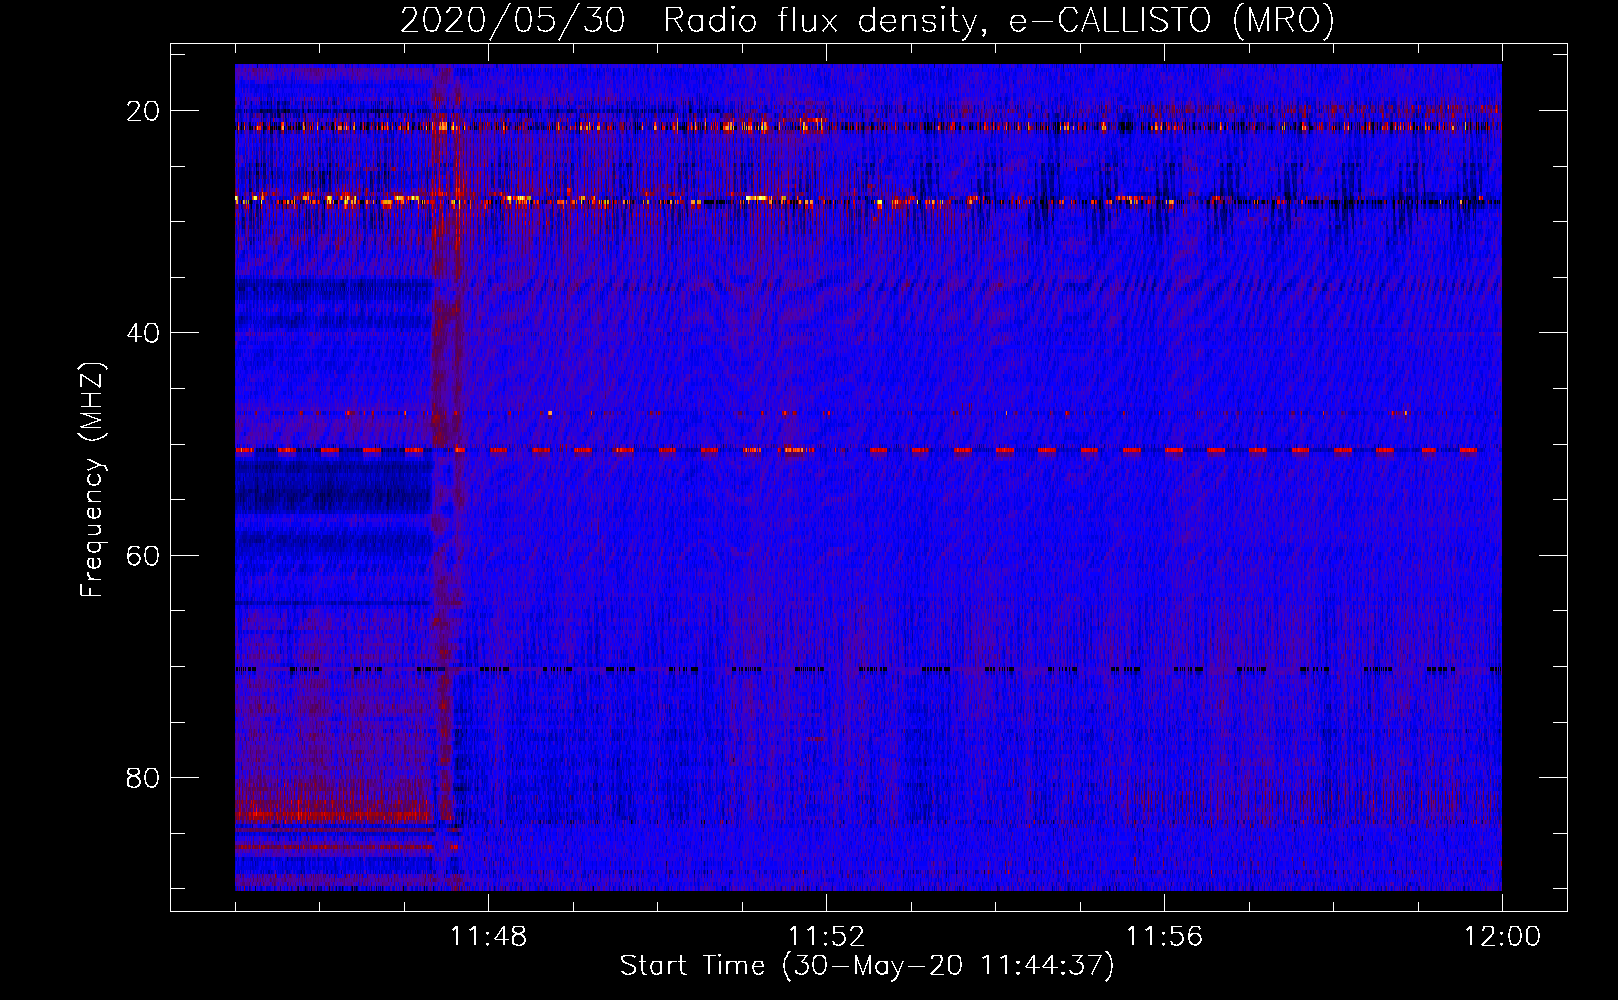Click the 11:48 time tick label

click(x=488, y=937)
